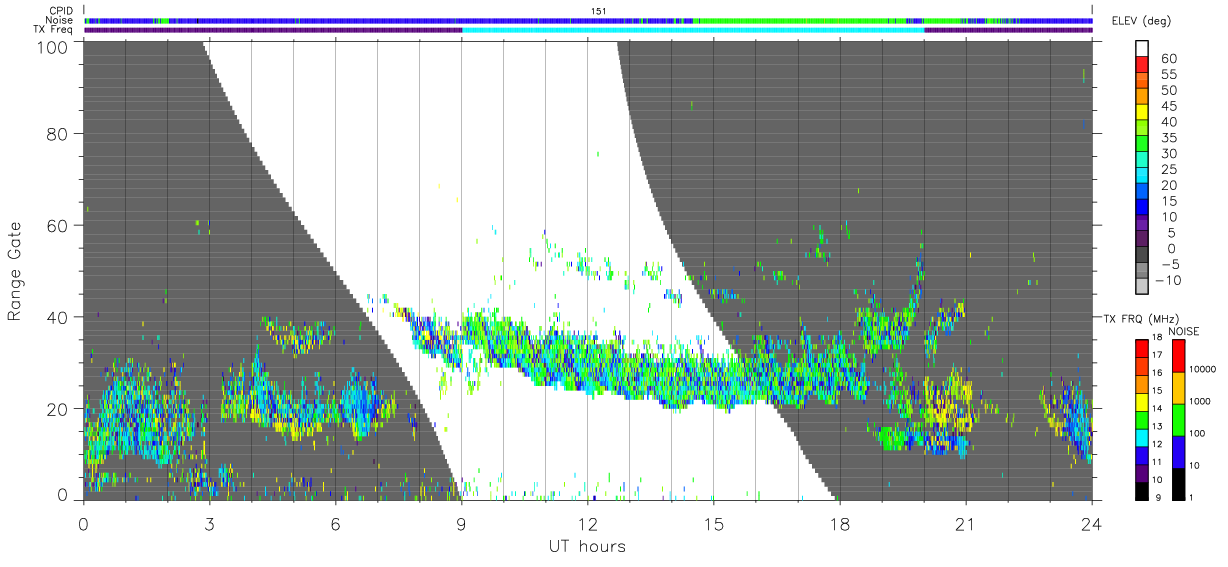Click the x-axis tick label '3'
This screenshot has height=567, width=1228.
(209, 524)
